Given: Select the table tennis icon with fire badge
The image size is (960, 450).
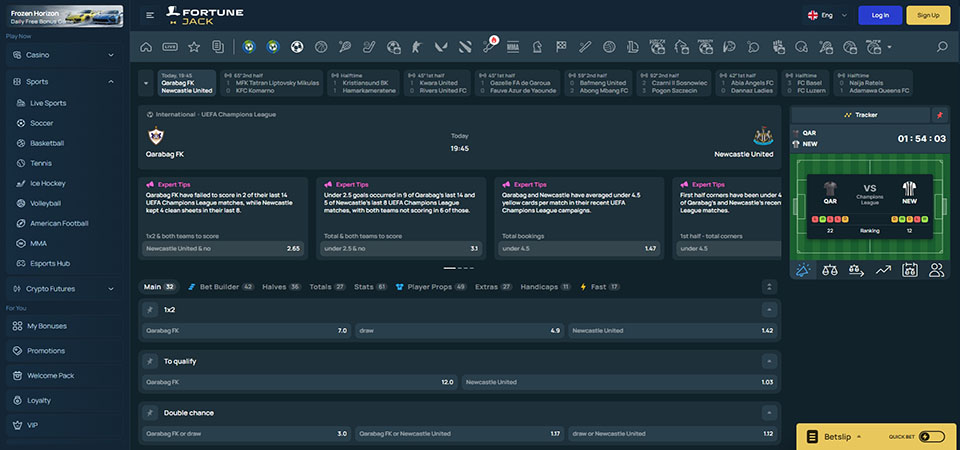Looking at the screenshot, I should coord(490,45).
